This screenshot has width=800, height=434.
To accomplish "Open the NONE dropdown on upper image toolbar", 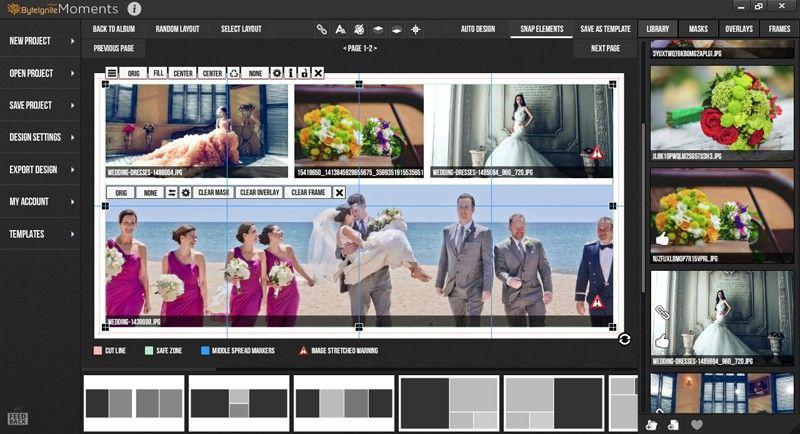I will point(256,73).
